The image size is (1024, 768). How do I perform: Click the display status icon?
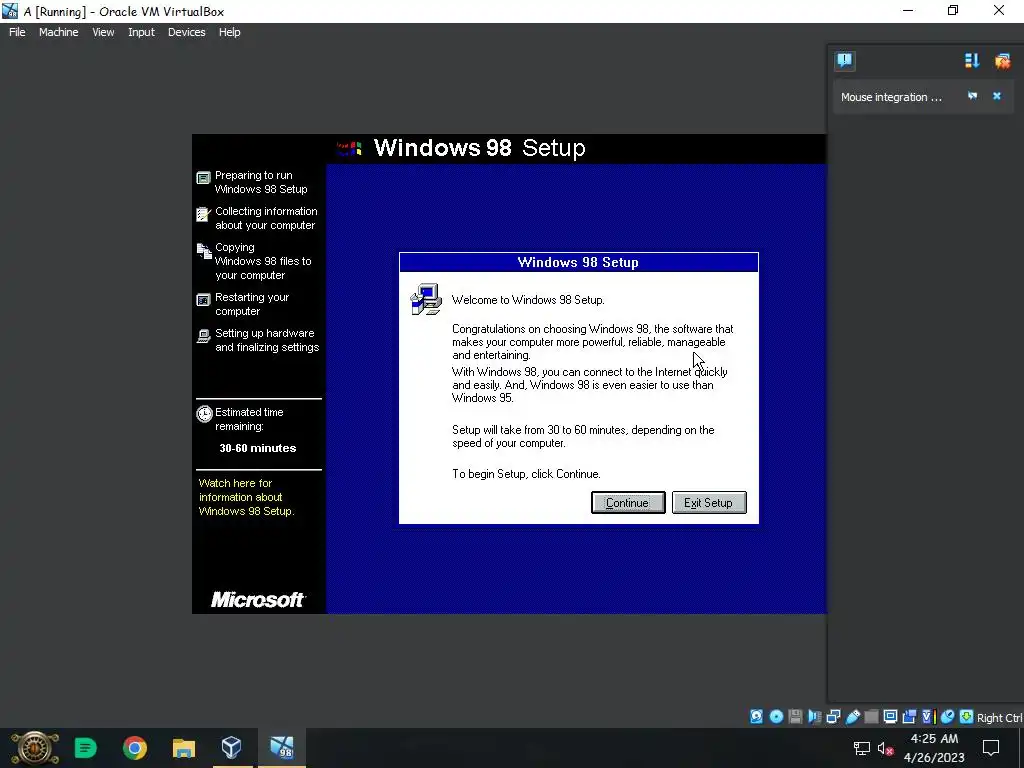click(890, 716)
